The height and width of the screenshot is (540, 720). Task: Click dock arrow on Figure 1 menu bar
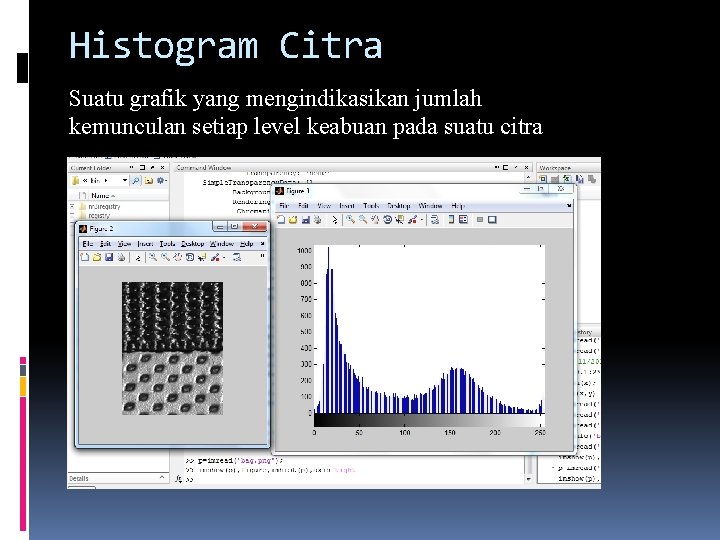click(x=569, y=206)
